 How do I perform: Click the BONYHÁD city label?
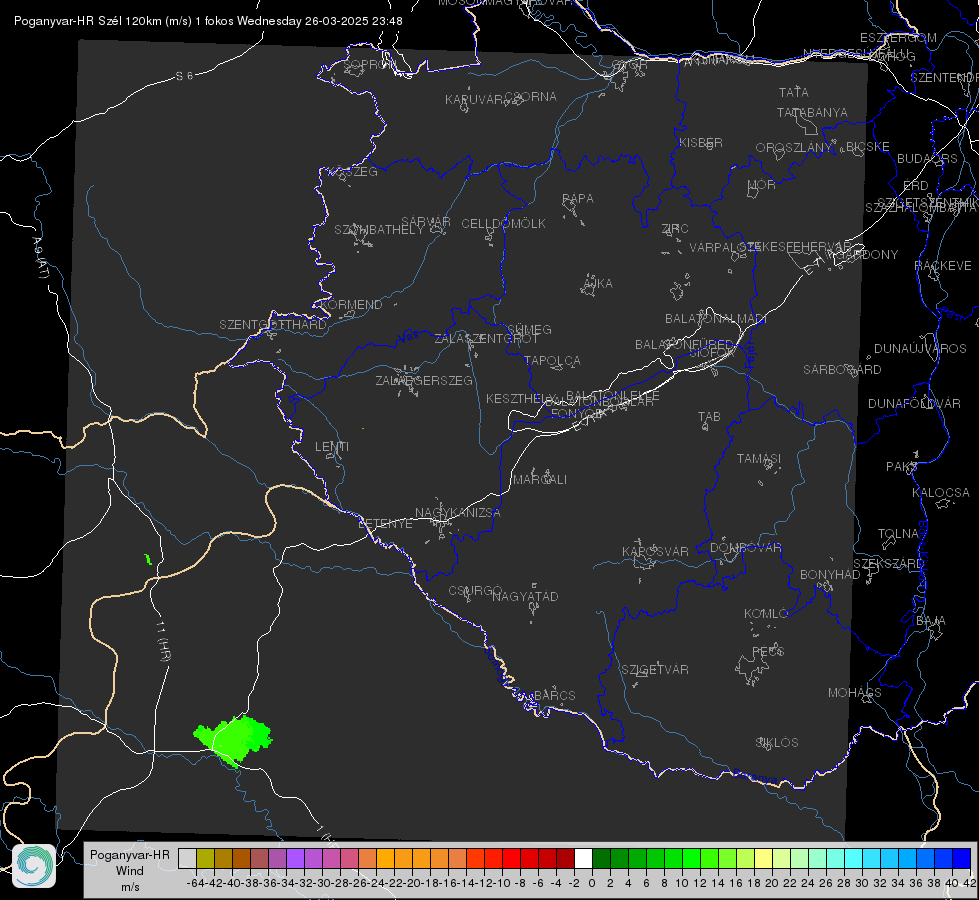click(x=830, y=574)
